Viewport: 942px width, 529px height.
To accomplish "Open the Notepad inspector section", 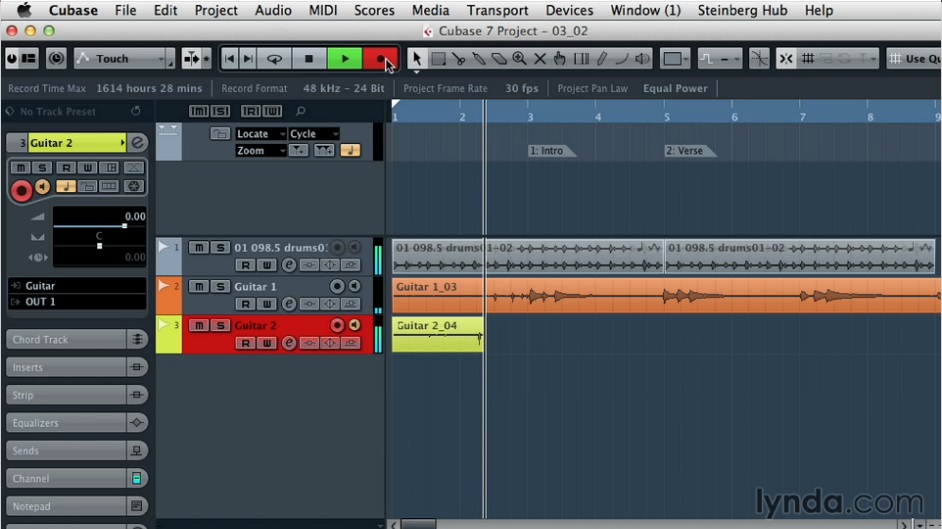I will click(x=76, y=506).
